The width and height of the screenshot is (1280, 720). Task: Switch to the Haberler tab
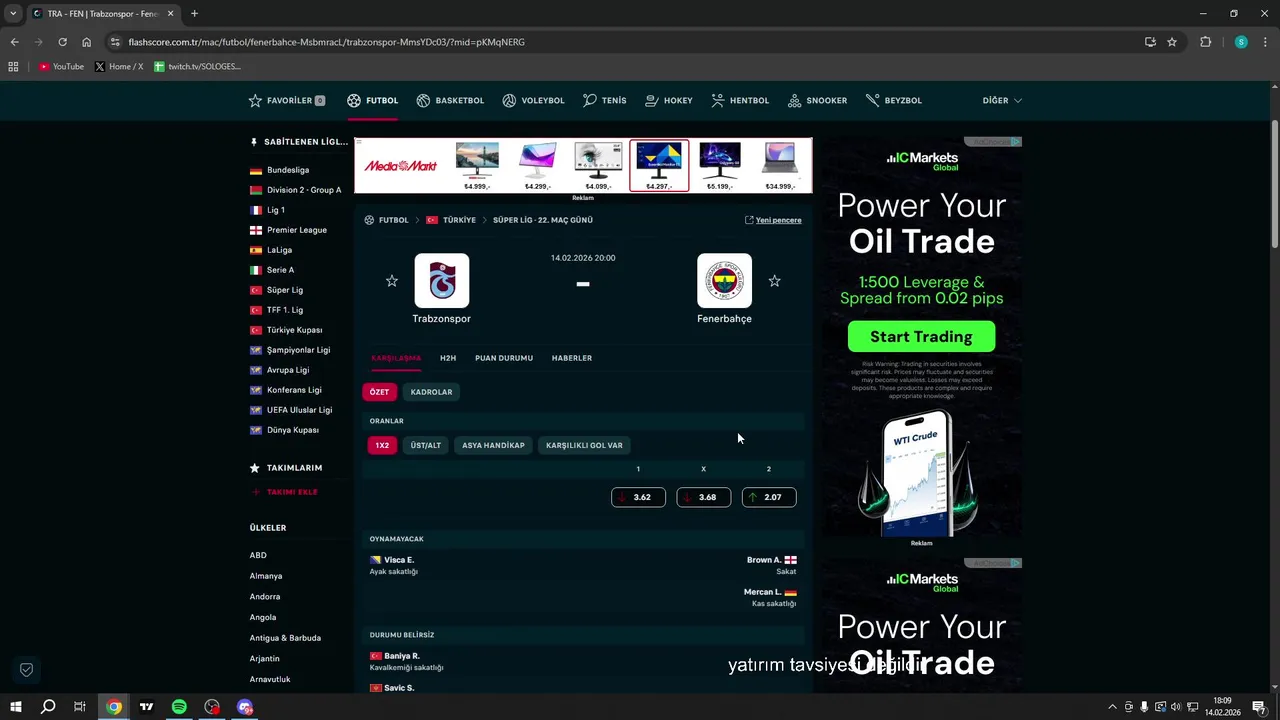pyautogui.click(x=572, y=358)
